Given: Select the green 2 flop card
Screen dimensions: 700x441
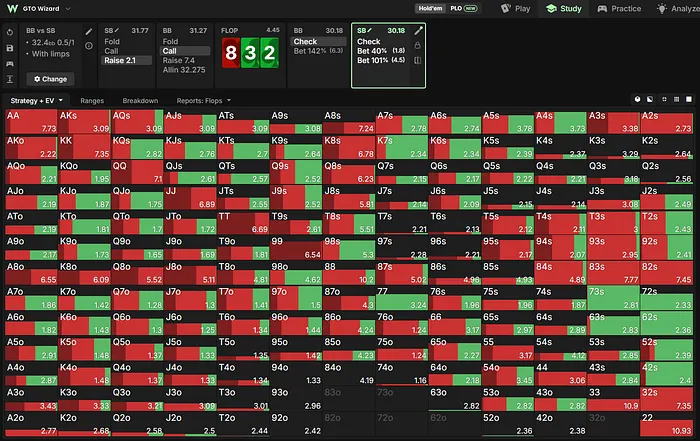Looking at the screenshot, I should pyautogui.click(x=270, y=53).
